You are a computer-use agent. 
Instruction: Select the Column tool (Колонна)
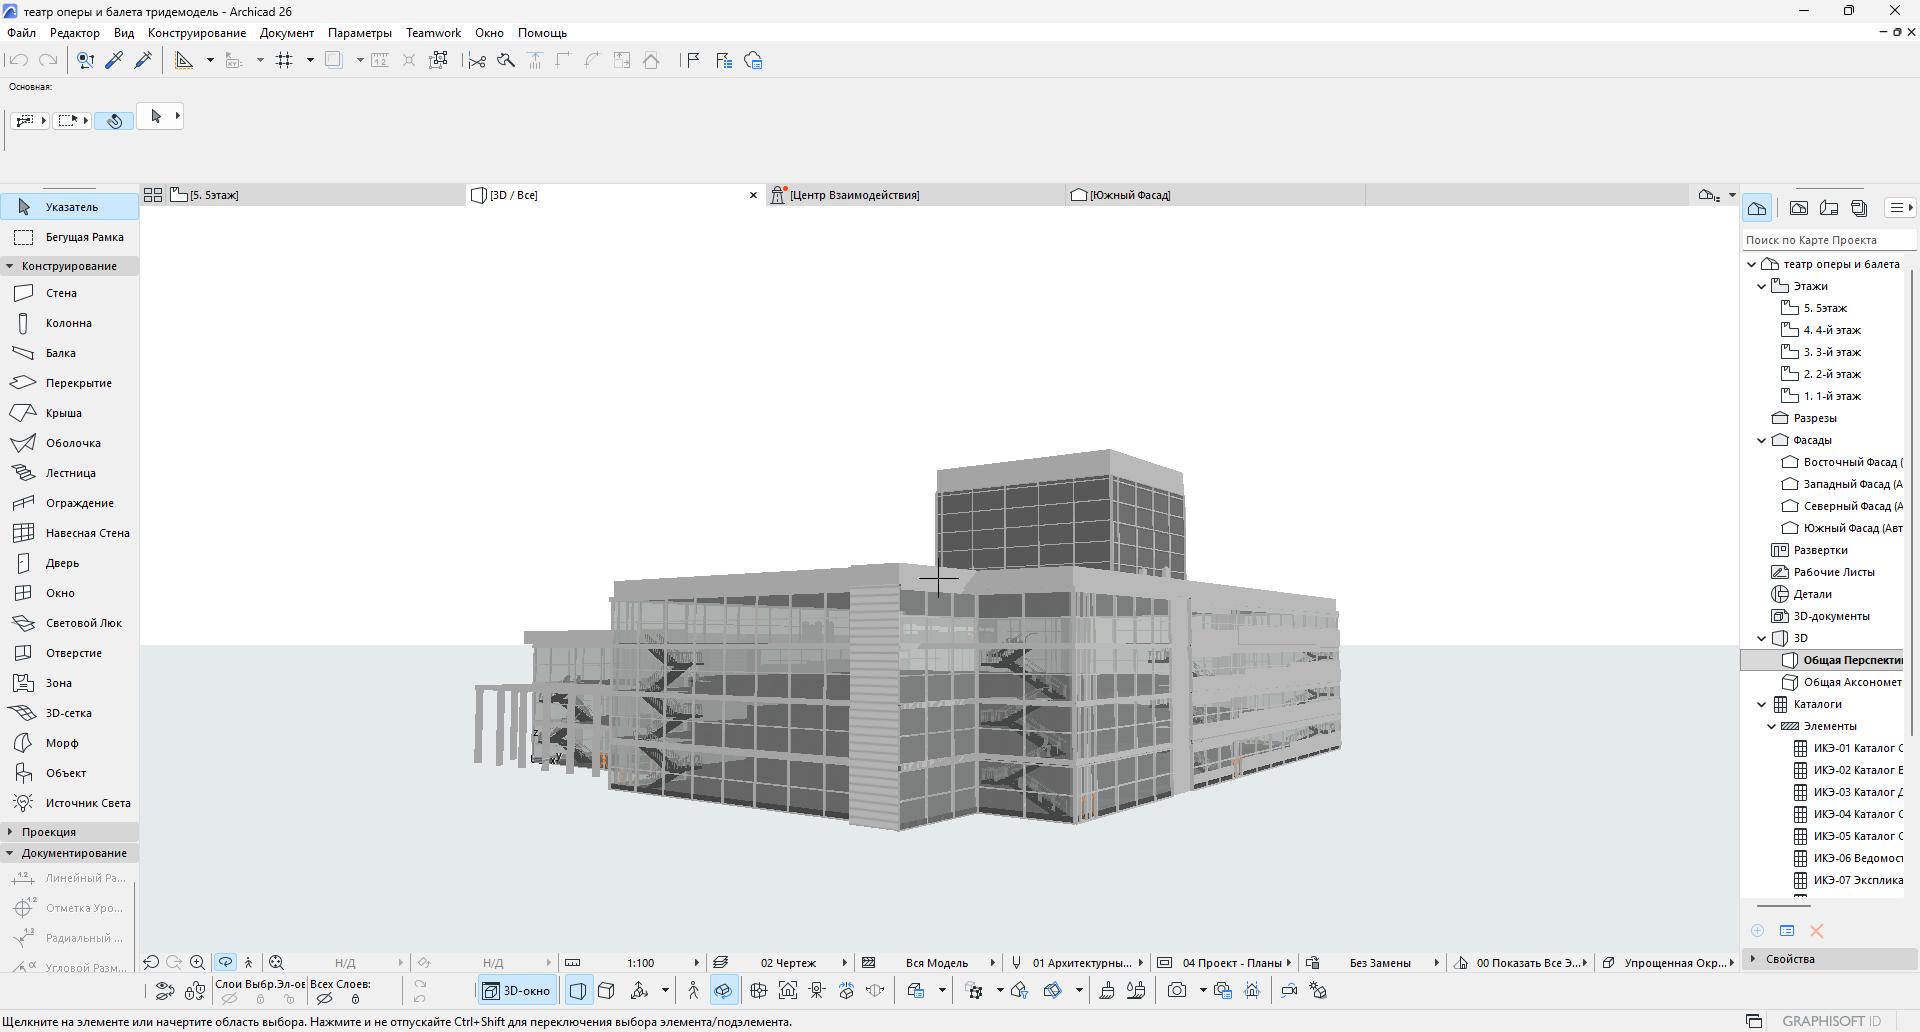pyautogui.click(x=68, y=323)
